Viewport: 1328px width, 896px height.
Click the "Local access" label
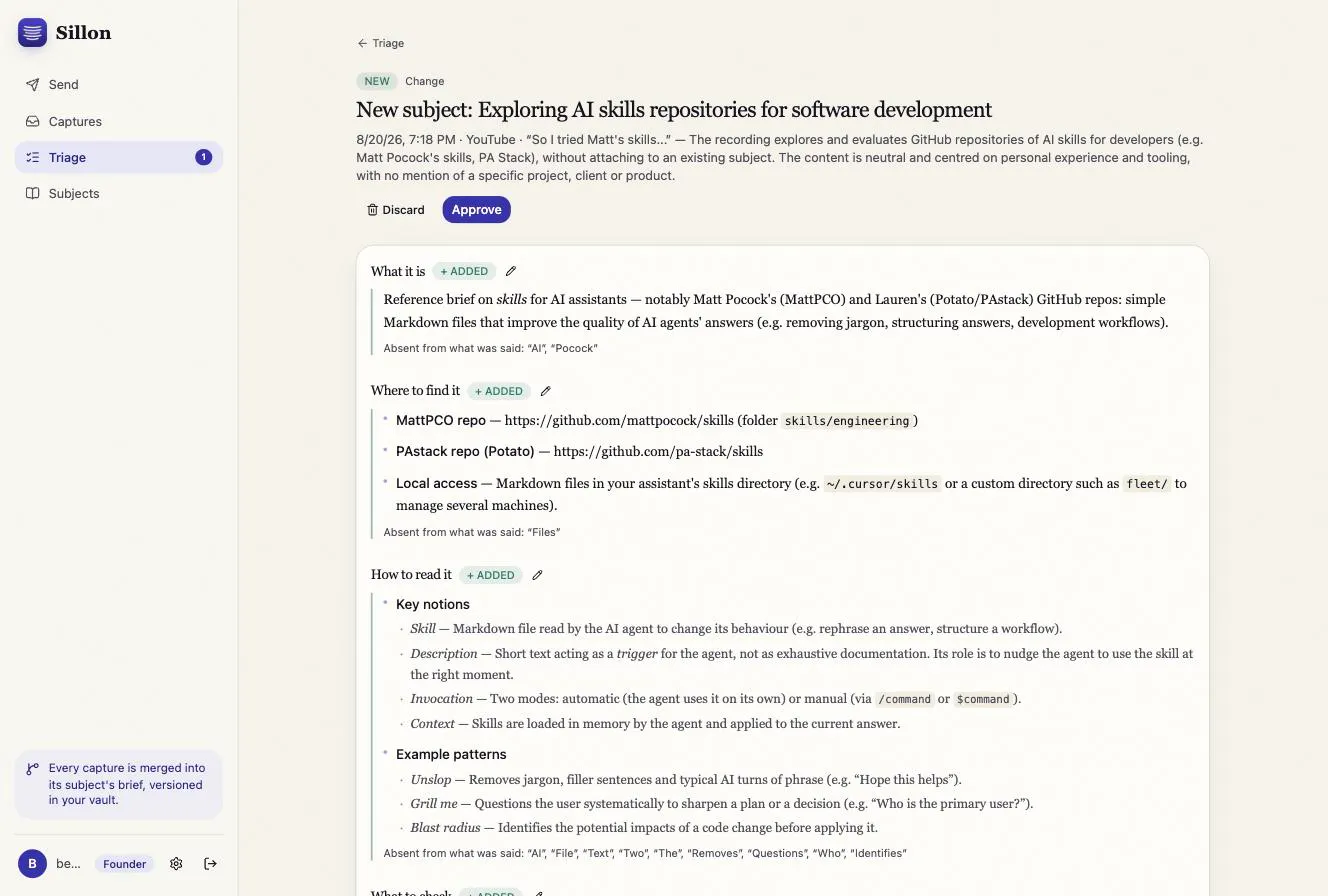coord(436,484)
